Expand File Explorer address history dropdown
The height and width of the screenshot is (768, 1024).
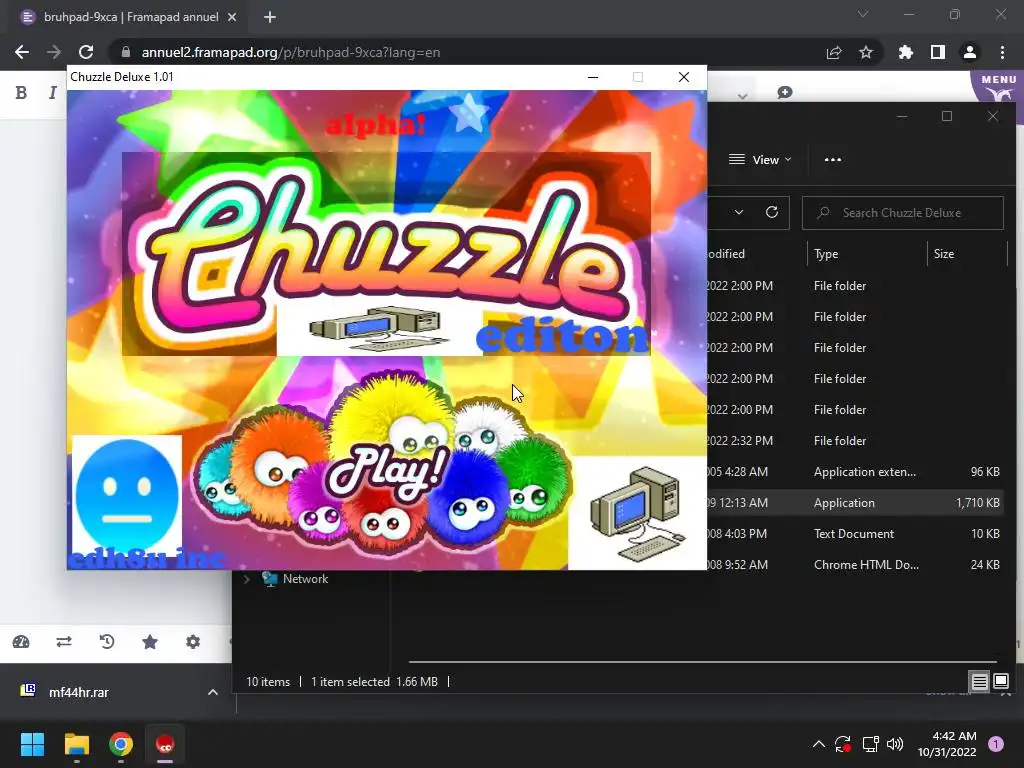coord(739,212)
